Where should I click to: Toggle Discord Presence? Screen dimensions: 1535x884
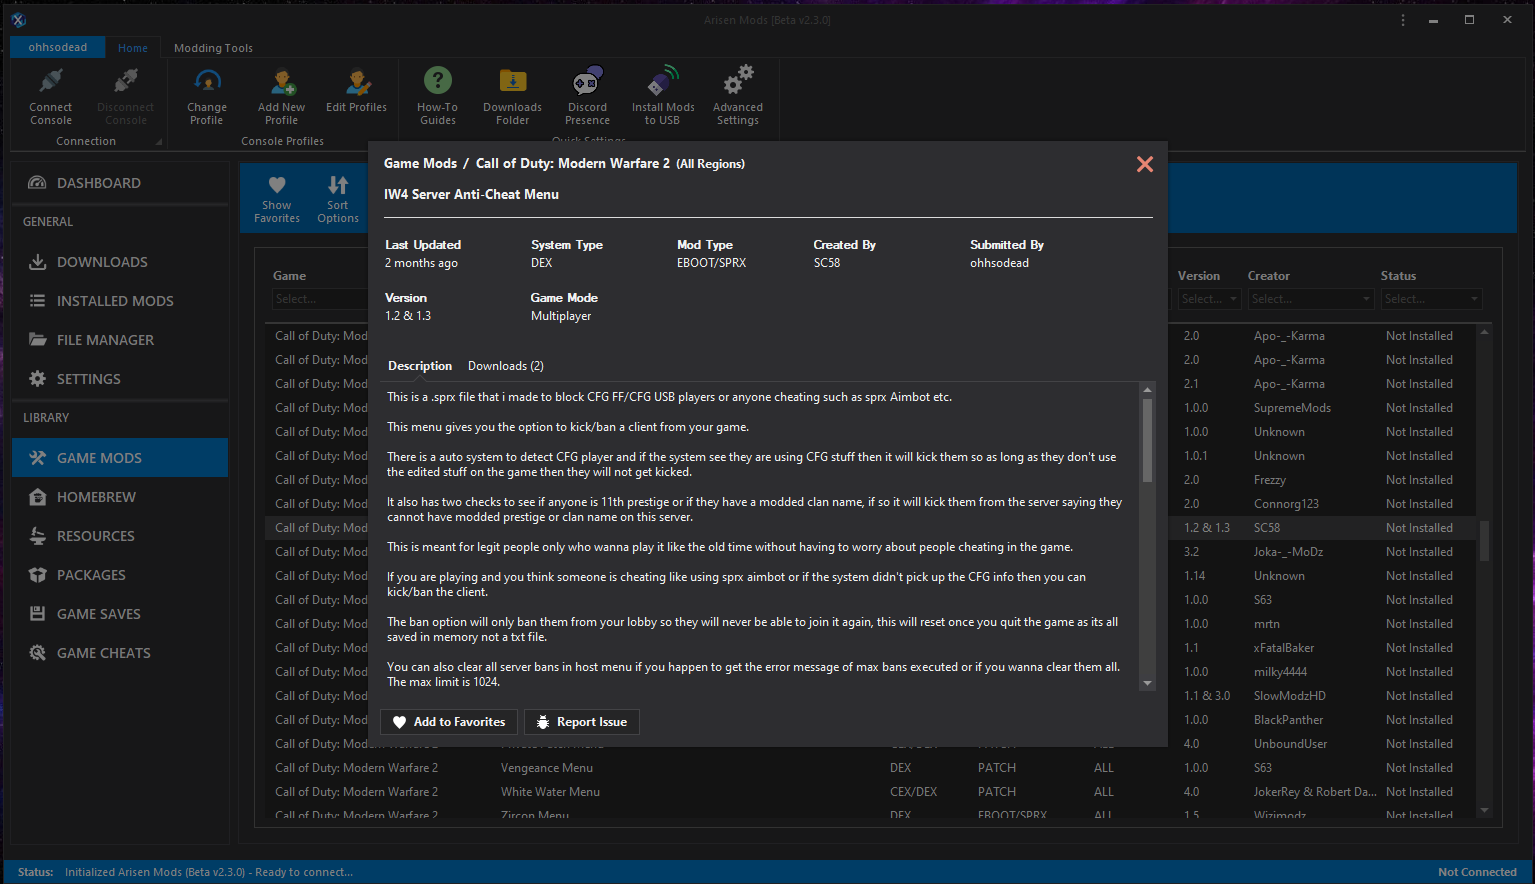click(587, 97)
